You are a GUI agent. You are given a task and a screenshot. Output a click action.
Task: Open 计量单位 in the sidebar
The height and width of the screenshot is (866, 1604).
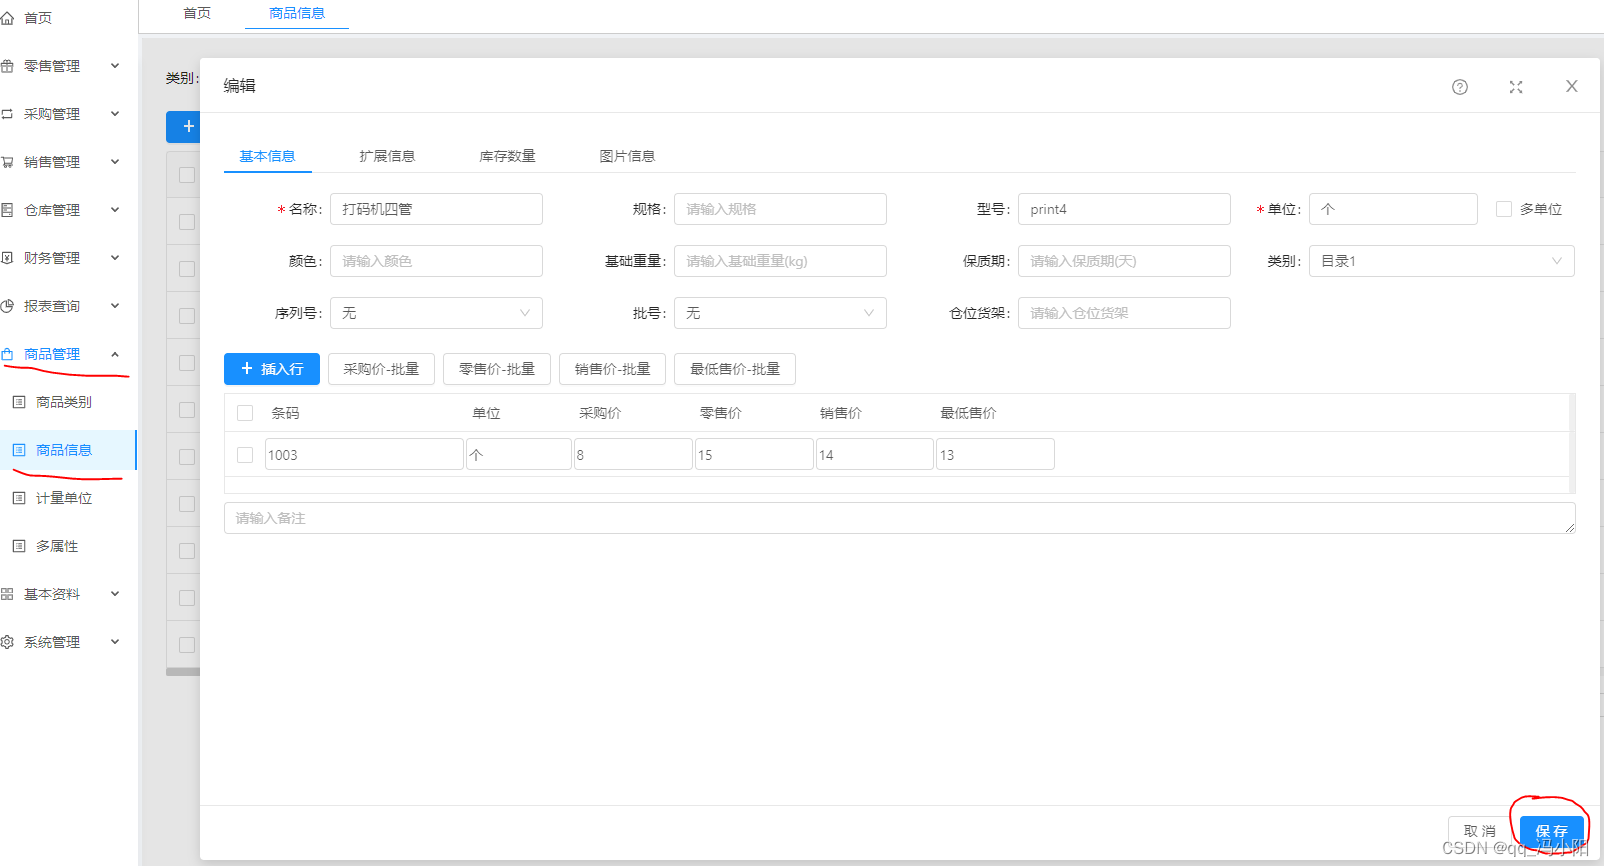point(64,498)
